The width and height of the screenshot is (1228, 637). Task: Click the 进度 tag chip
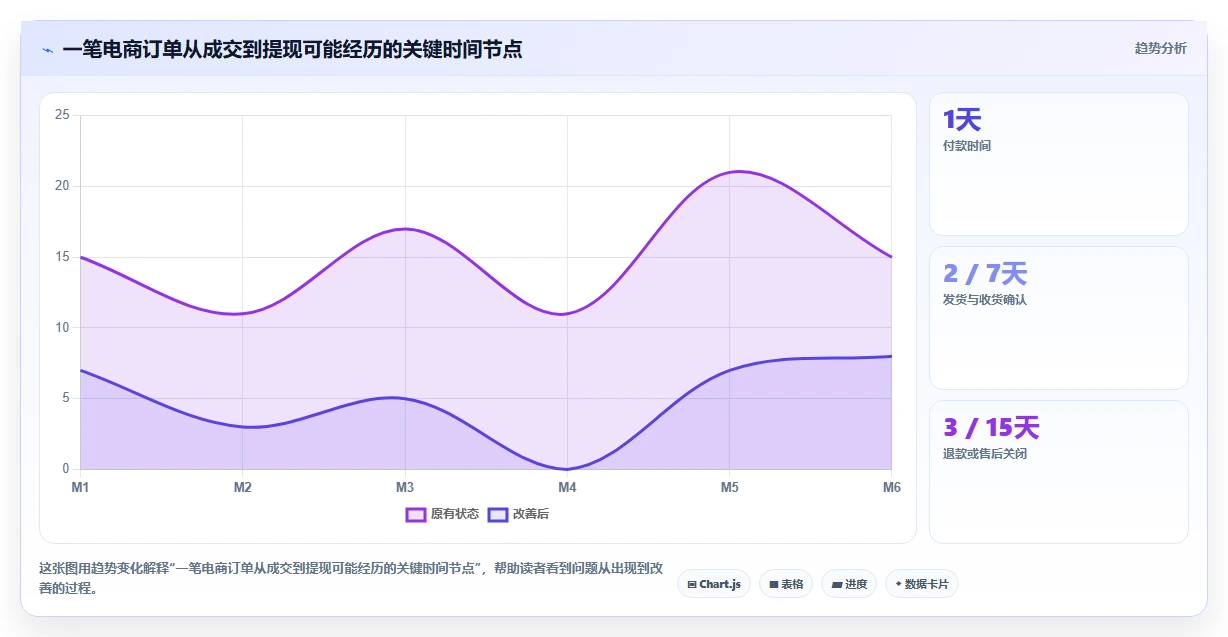tap(849, 584)
